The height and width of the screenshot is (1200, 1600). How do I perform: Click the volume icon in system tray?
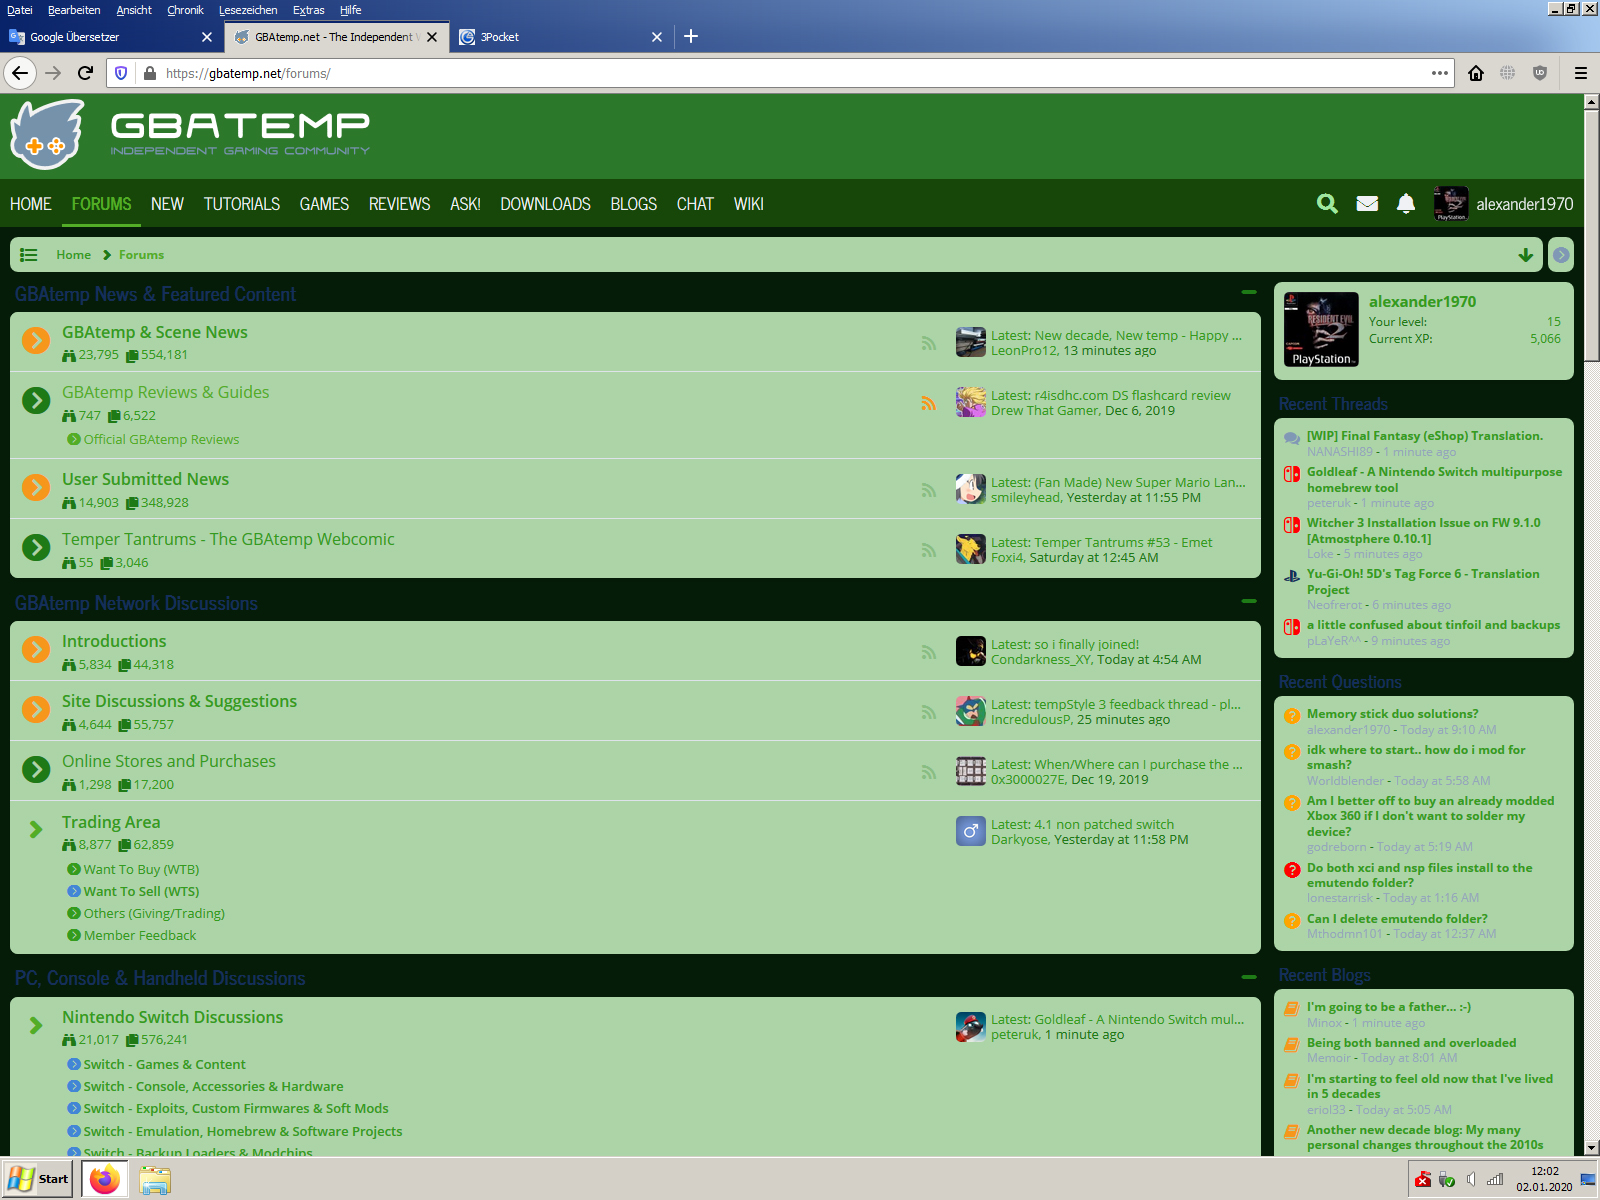[1471, 1180]
